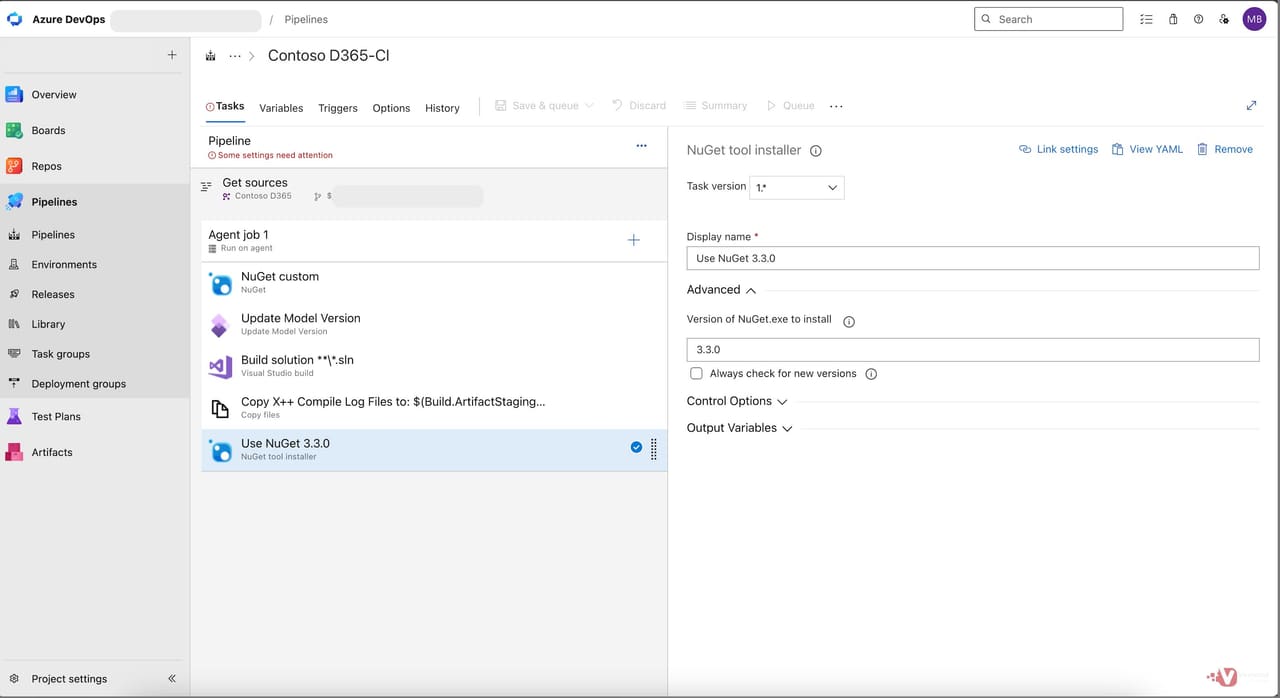Open the toolbar more actions ellipsis
Screen dimensions: 1280x698
point(836,106)
